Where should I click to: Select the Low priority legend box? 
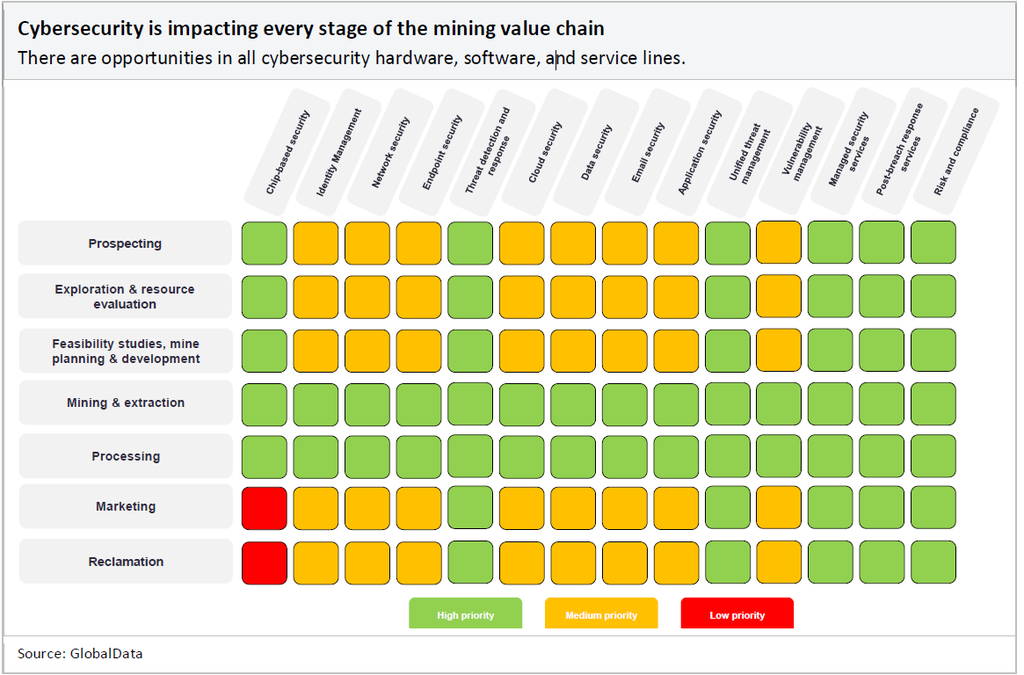coord(737,614)
